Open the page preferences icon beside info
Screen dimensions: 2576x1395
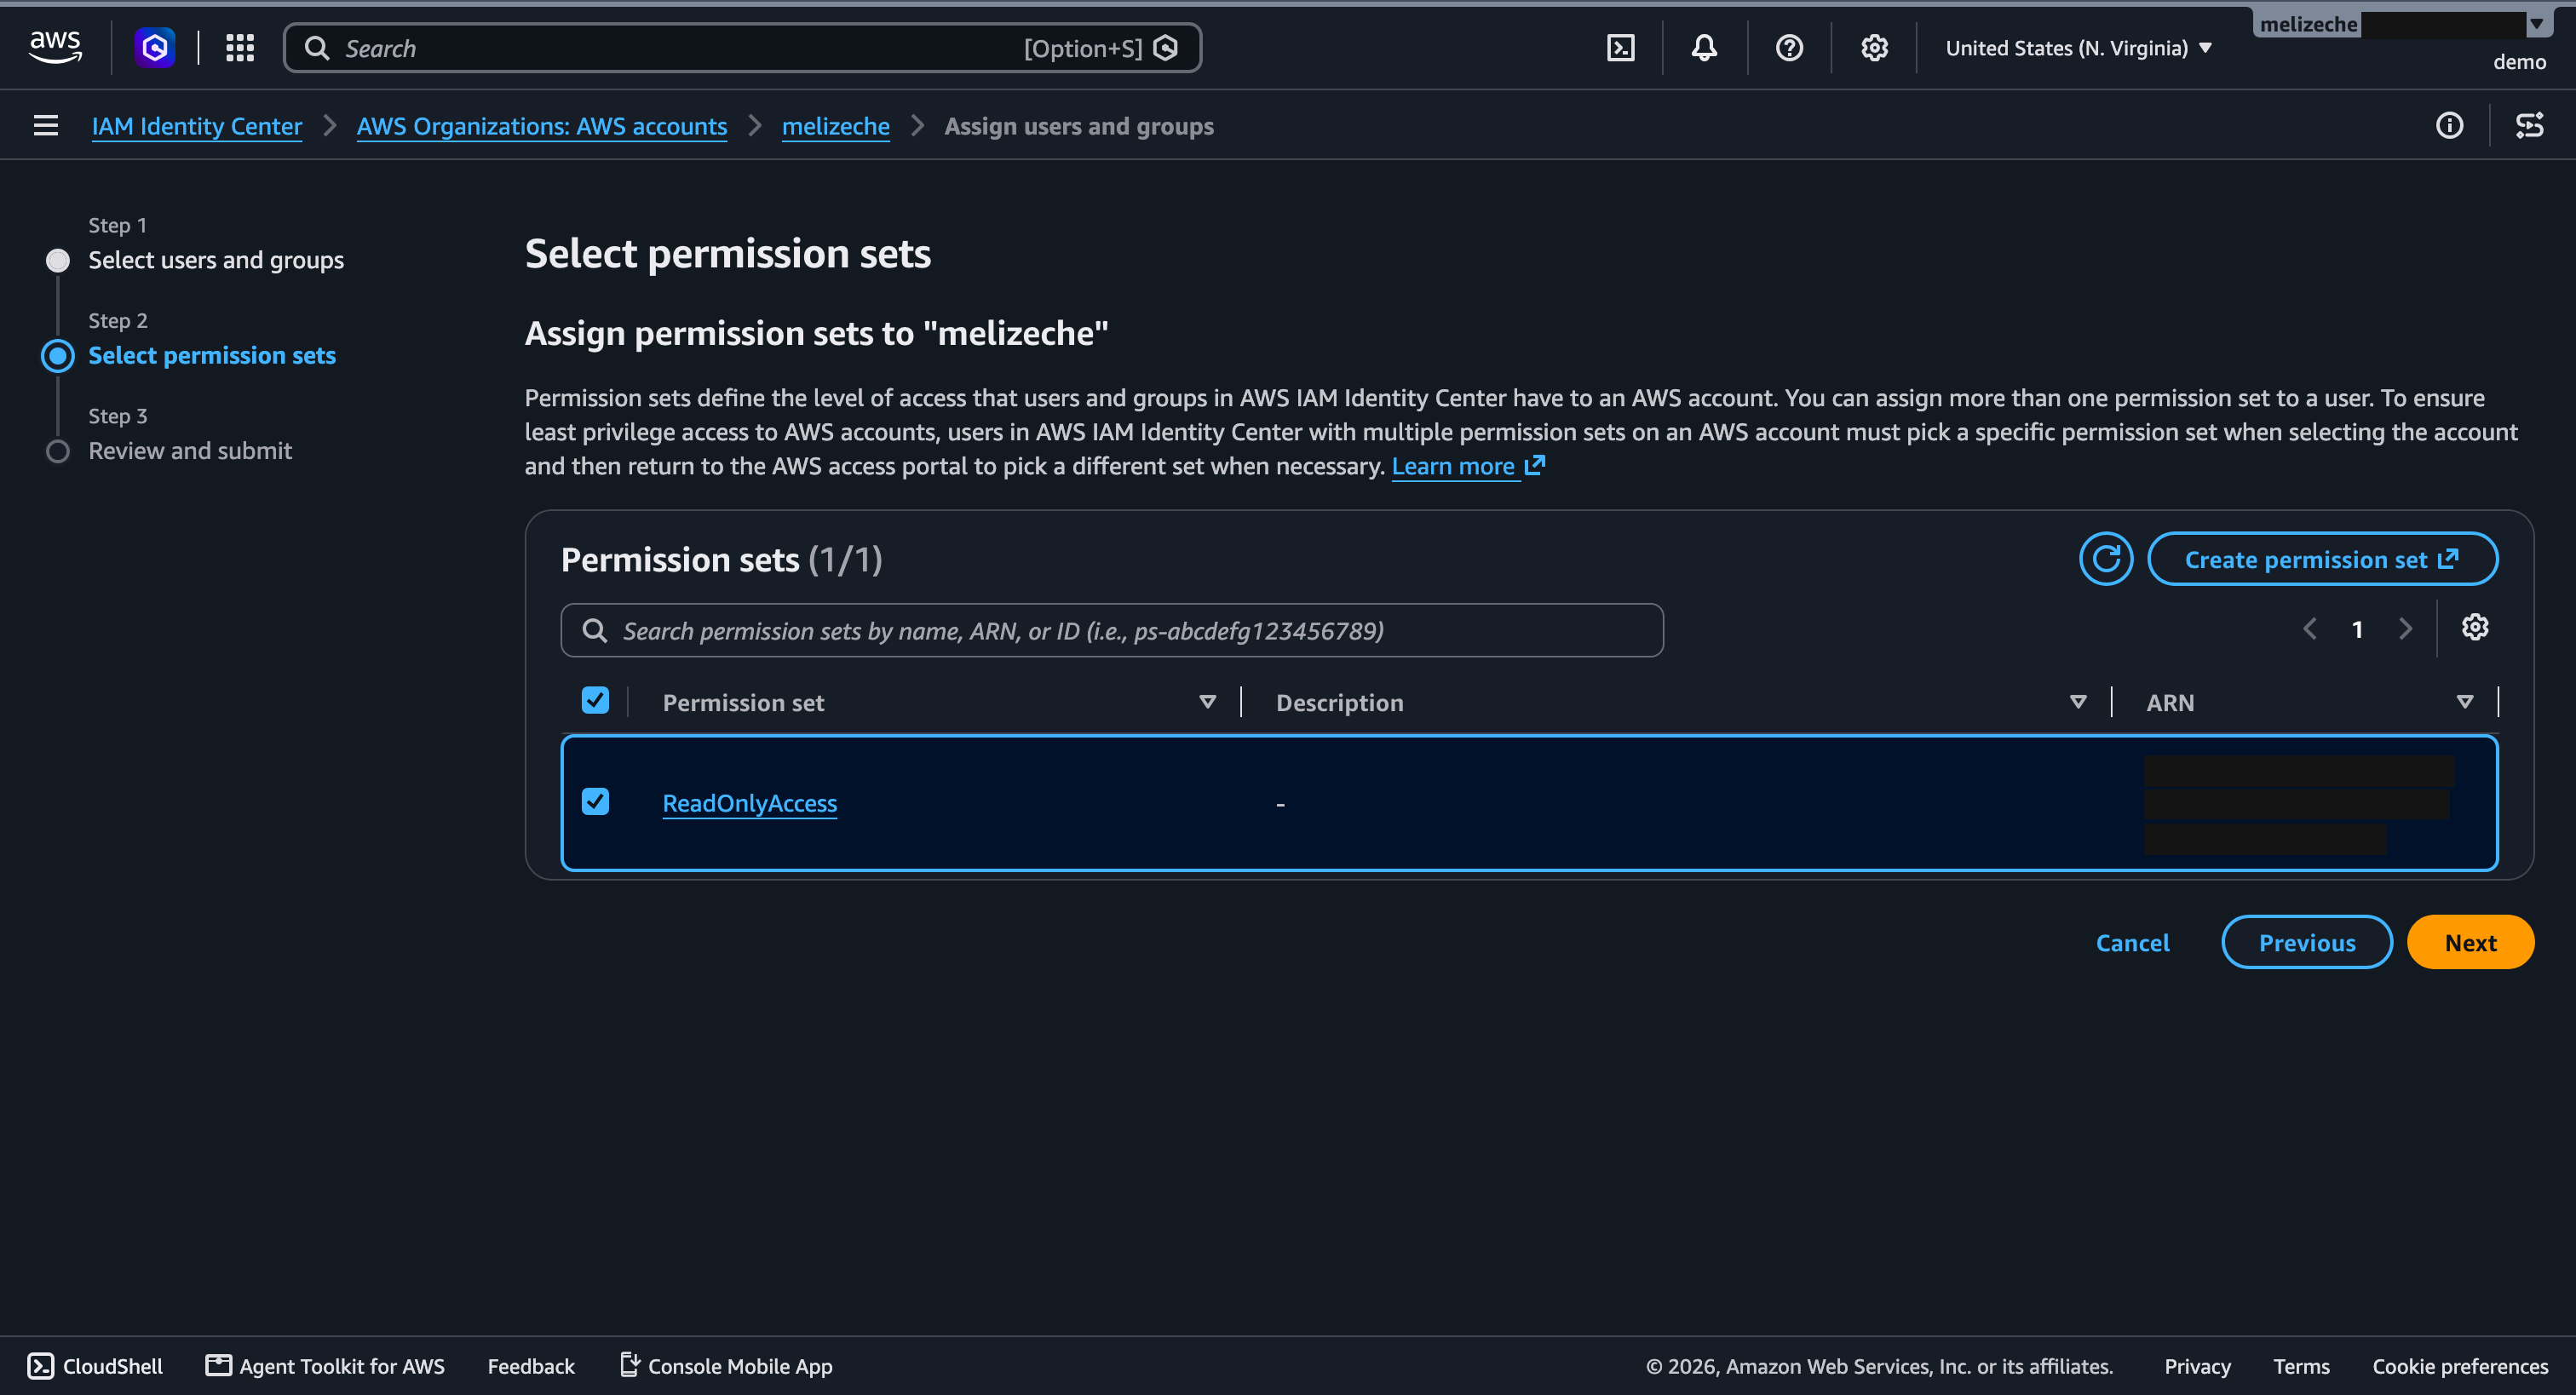coord(2529,126)
